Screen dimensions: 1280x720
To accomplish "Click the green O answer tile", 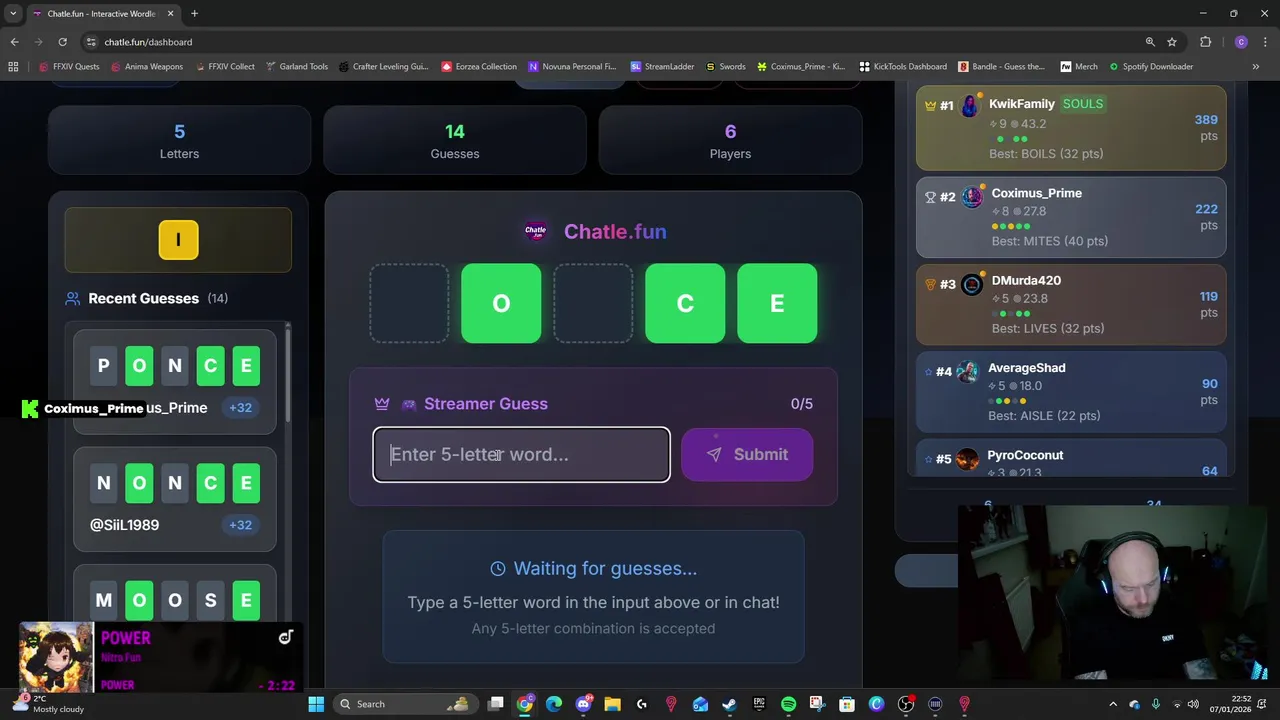I will [501, 303].
